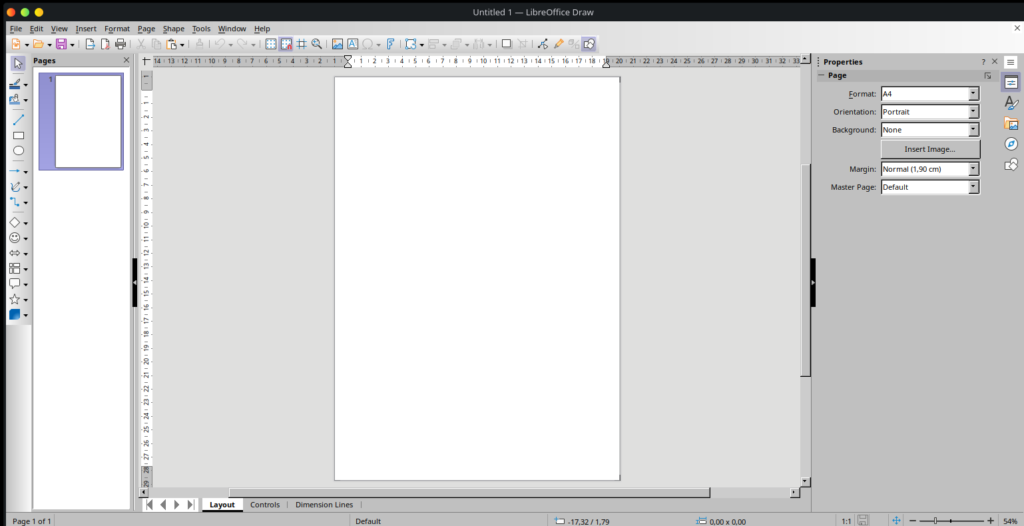Toggle Display Grid in toolbar
Screen dimensions: 1024x526
pyautogui.click(x=271, y=44)
